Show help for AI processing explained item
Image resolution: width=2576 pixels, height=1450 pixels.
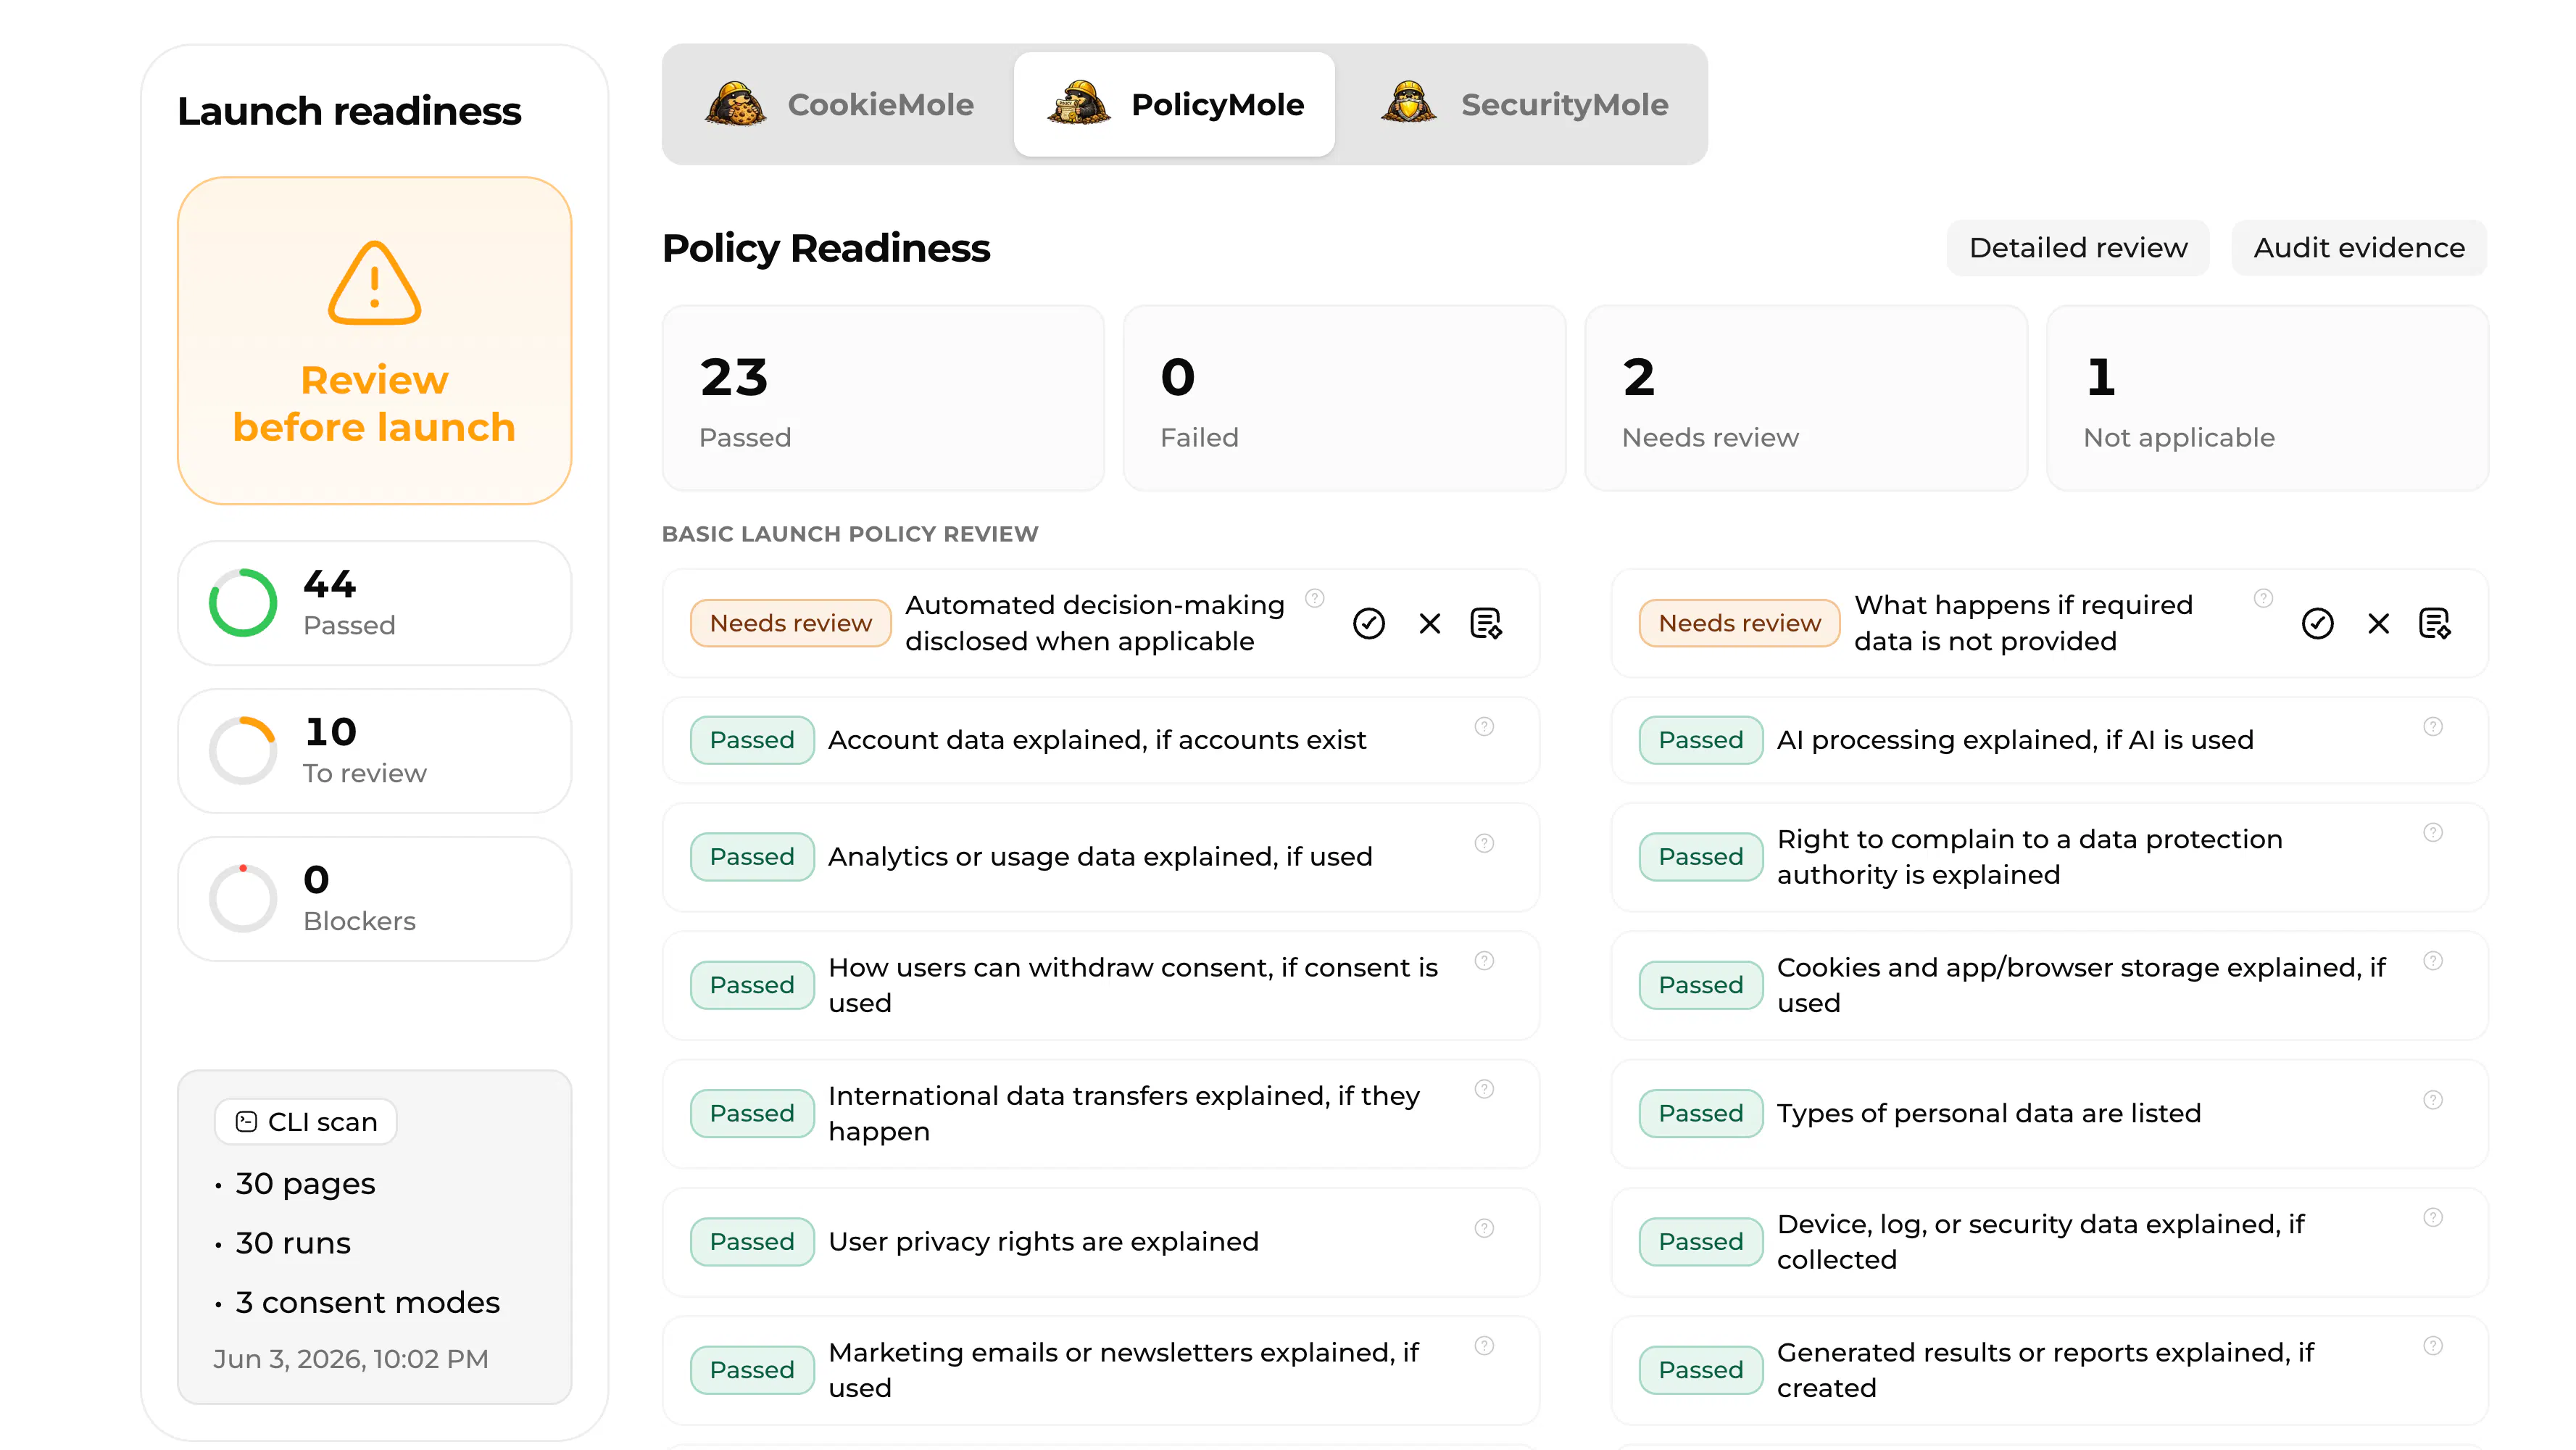[2432, 726]
